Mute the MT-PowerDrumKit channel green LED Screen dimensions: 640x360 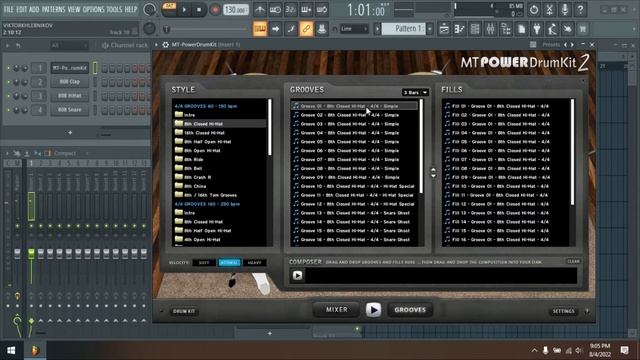8,68
